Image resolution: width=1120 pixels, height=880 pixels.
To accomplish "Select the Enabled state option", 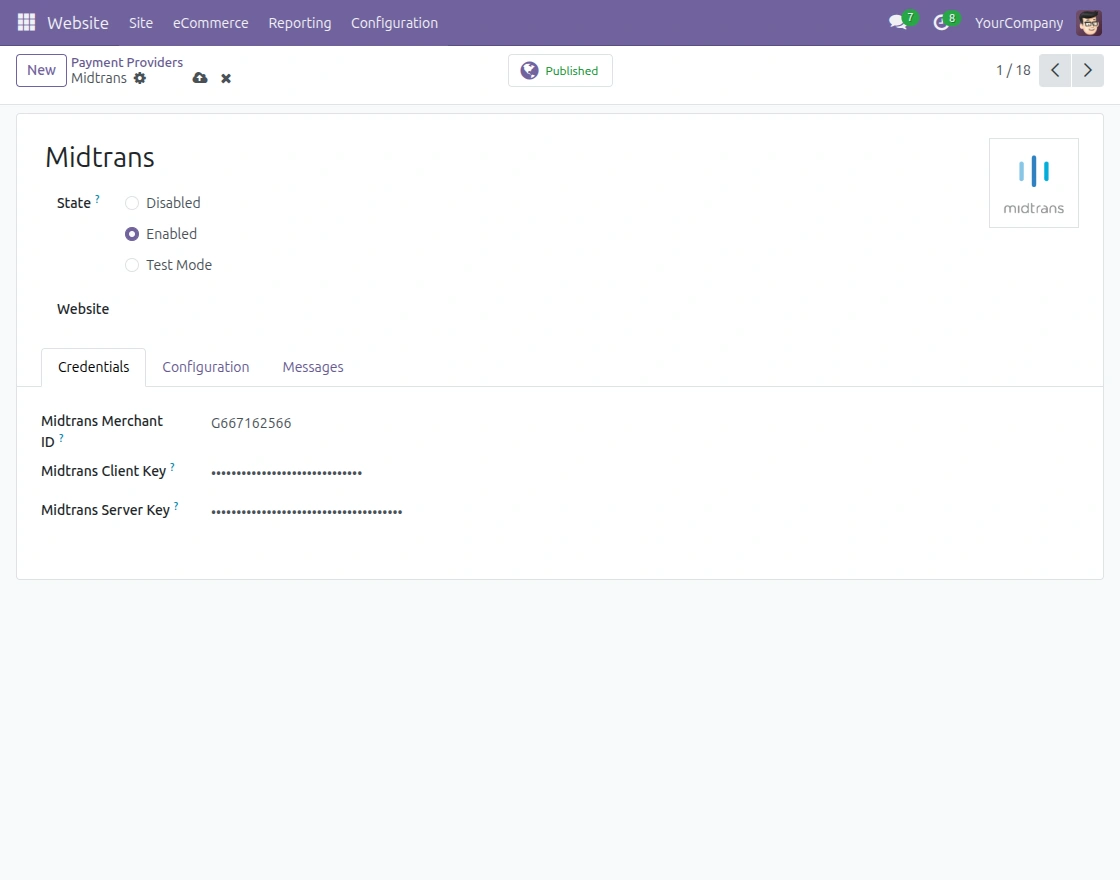I will [131, 233].
